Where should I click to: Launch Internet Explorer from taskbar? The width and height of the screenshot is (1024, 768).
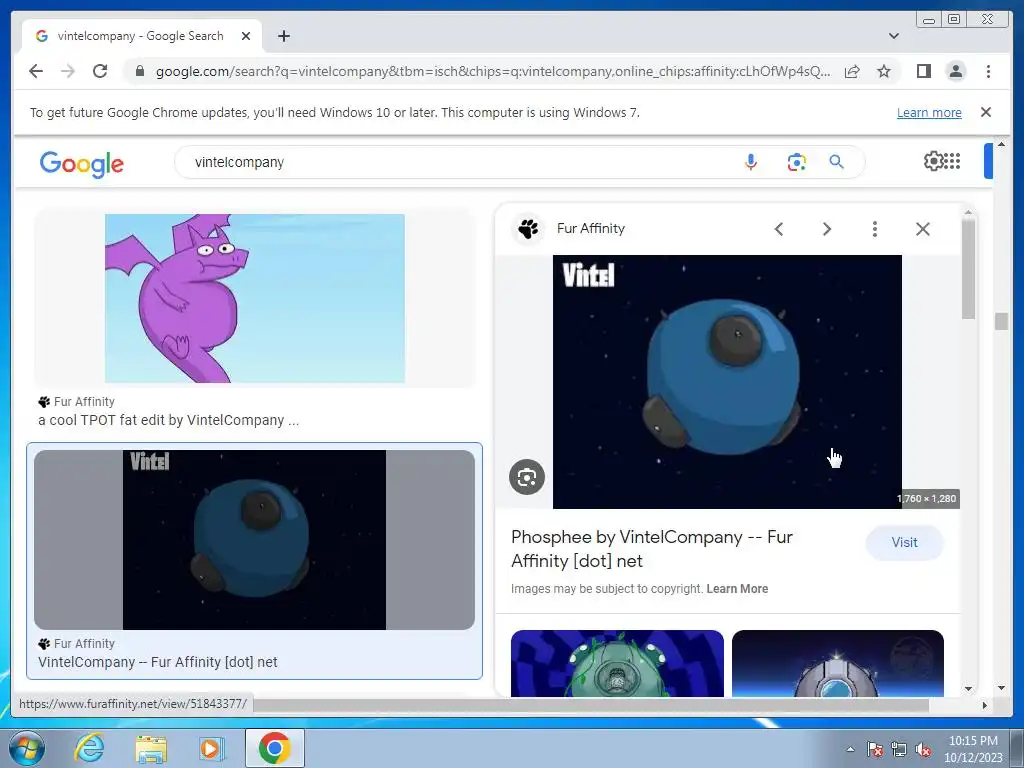(x=89, y=748)
